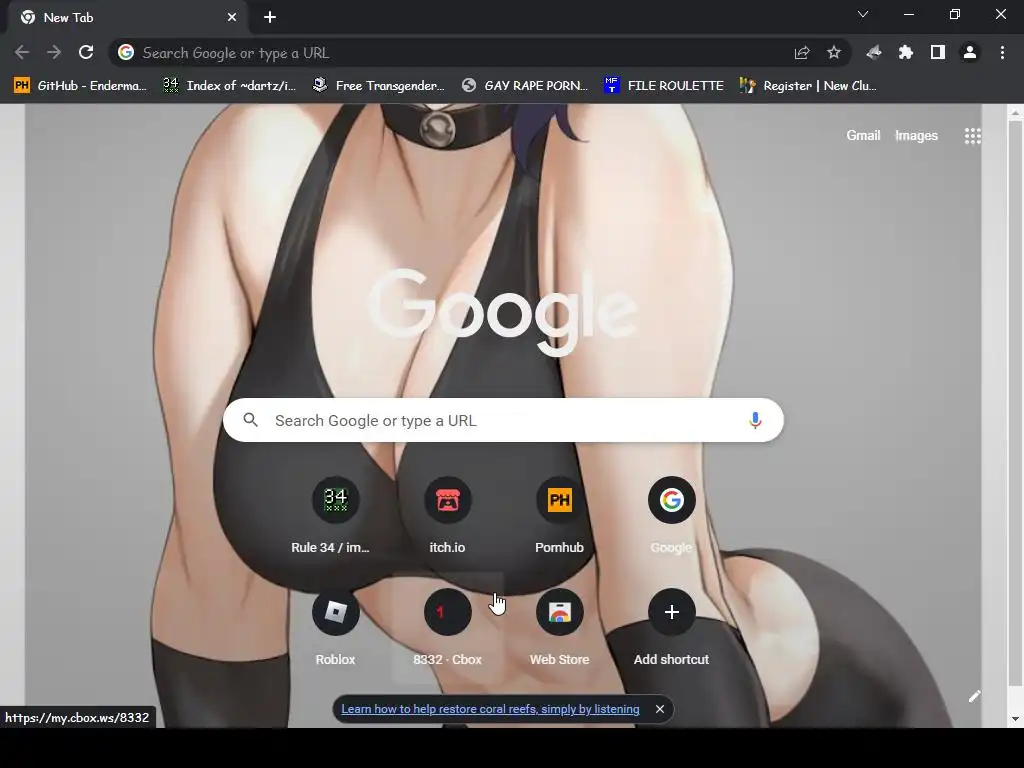1024x768 pixels.
Task: Click the scrollbar up arrow
Action: pos(1015,112)
